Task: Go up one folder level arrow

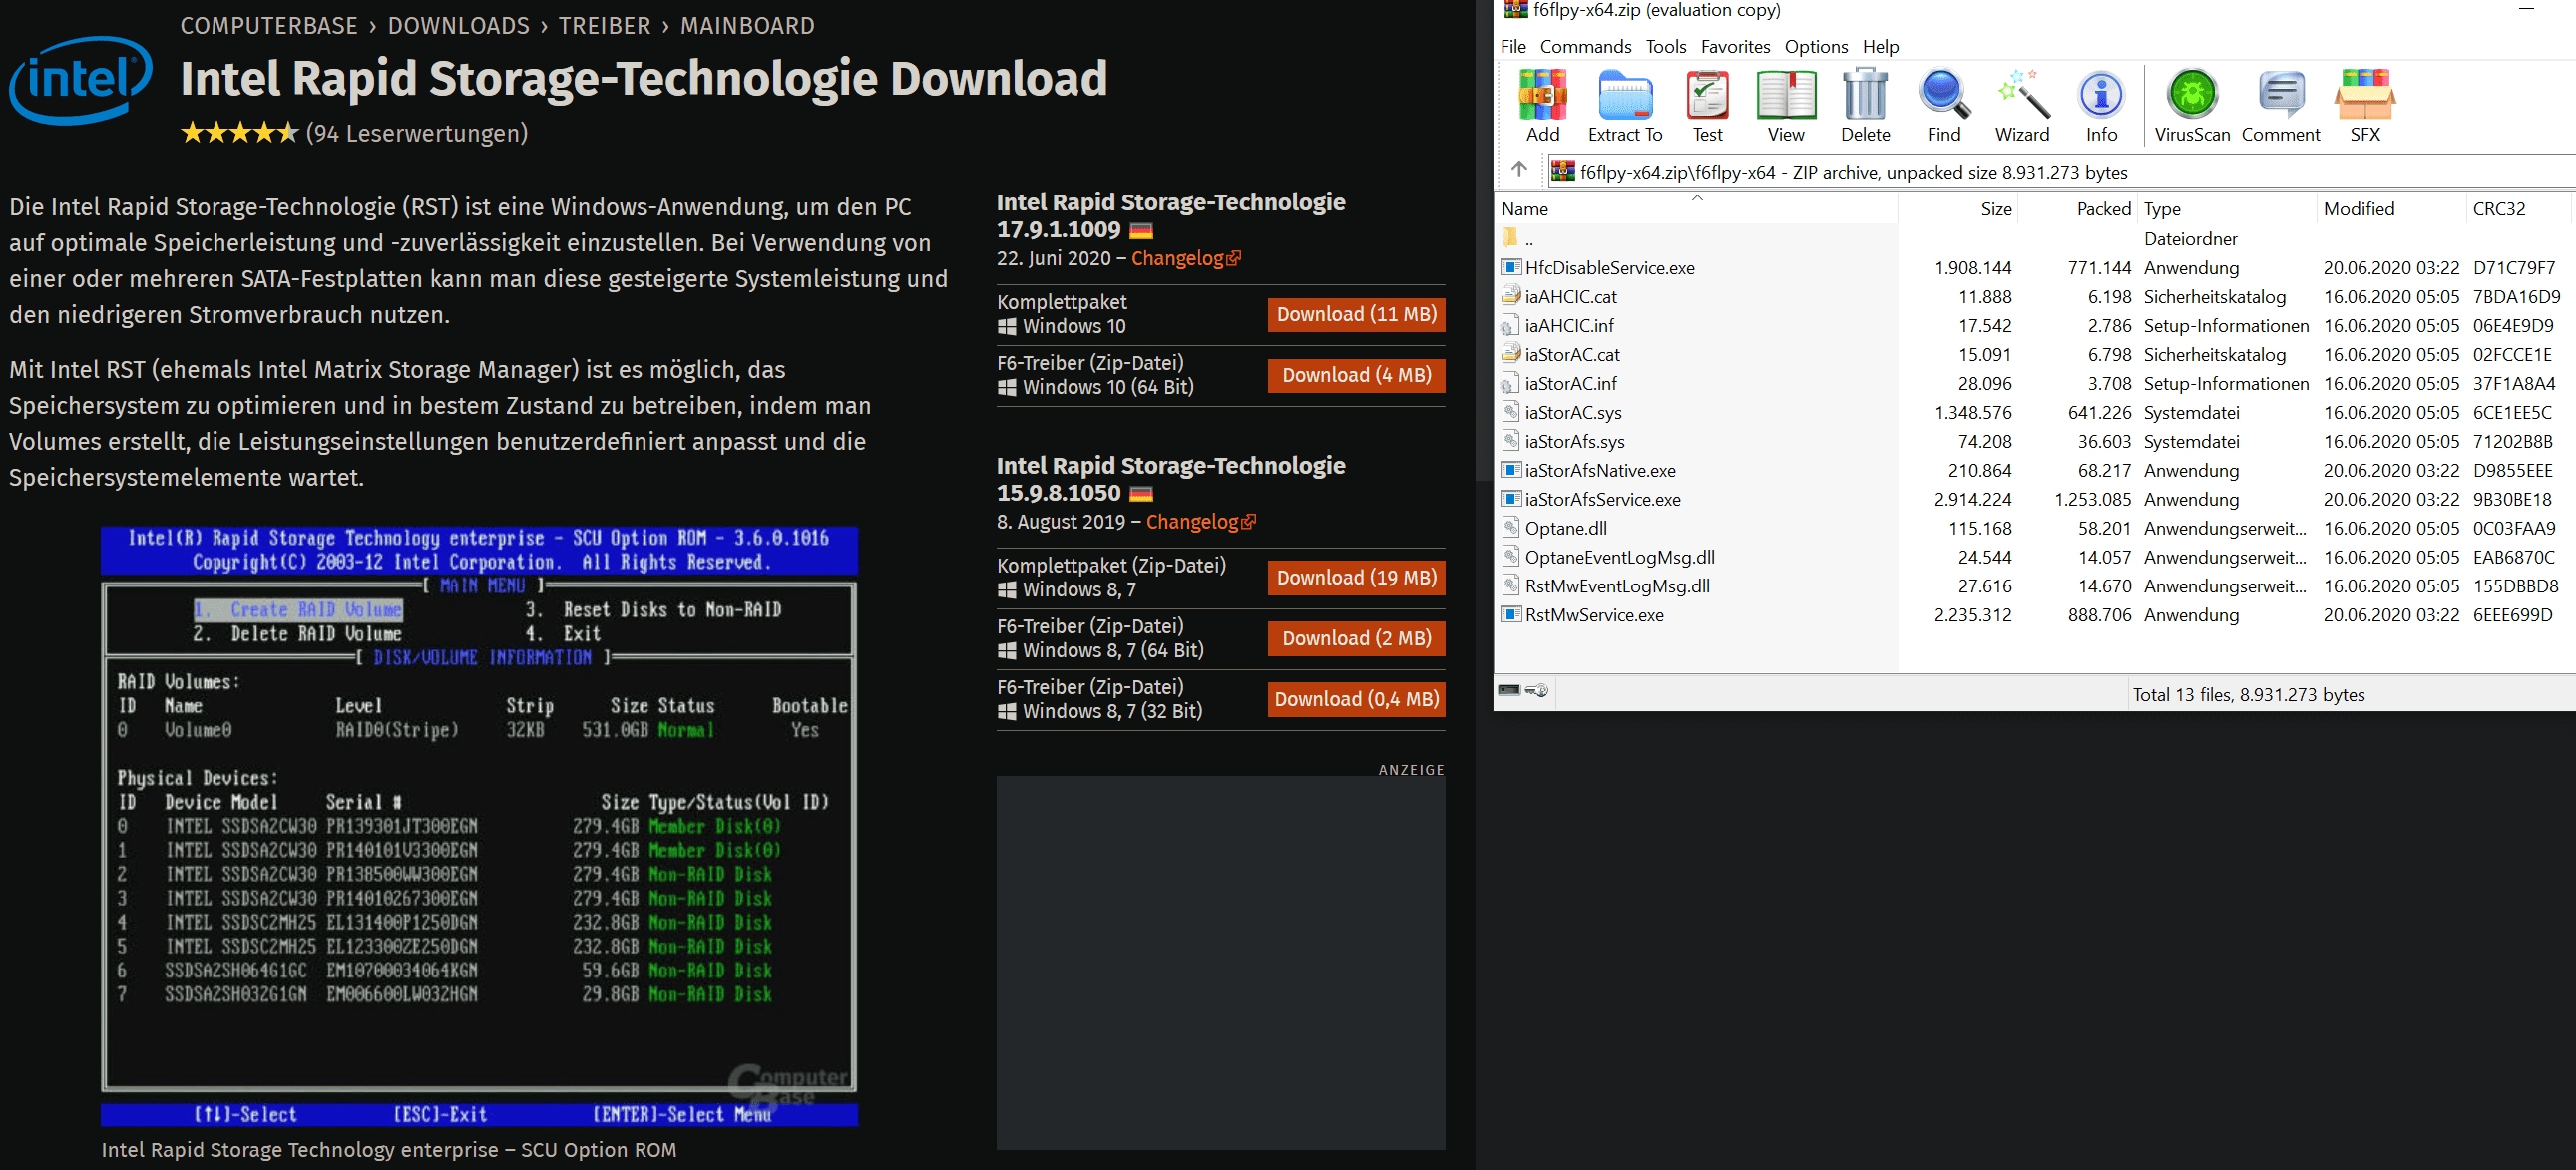Action: click(x=1519, y=170)
